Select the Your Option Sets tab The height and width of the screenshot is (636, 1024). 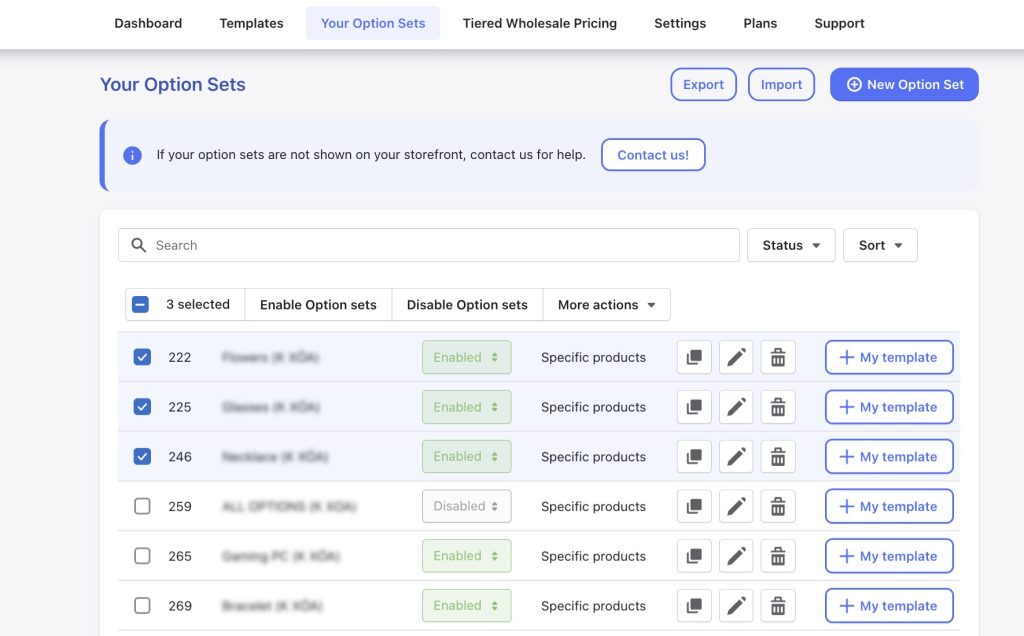(x=373, y=24)
